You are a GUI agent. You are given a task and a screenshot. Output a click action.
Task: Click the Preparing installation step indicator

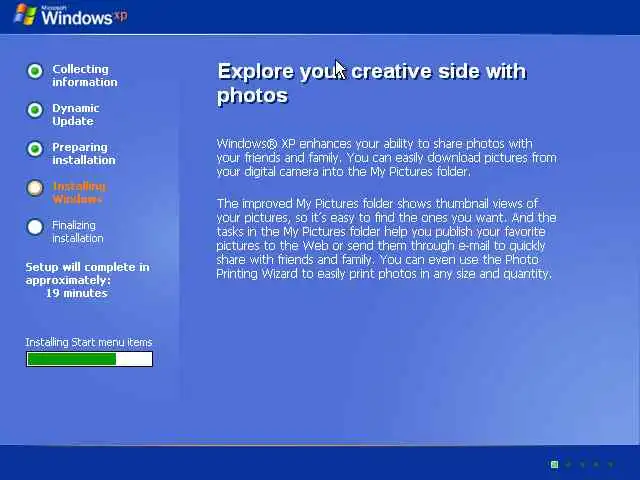(x=35, y=149)
